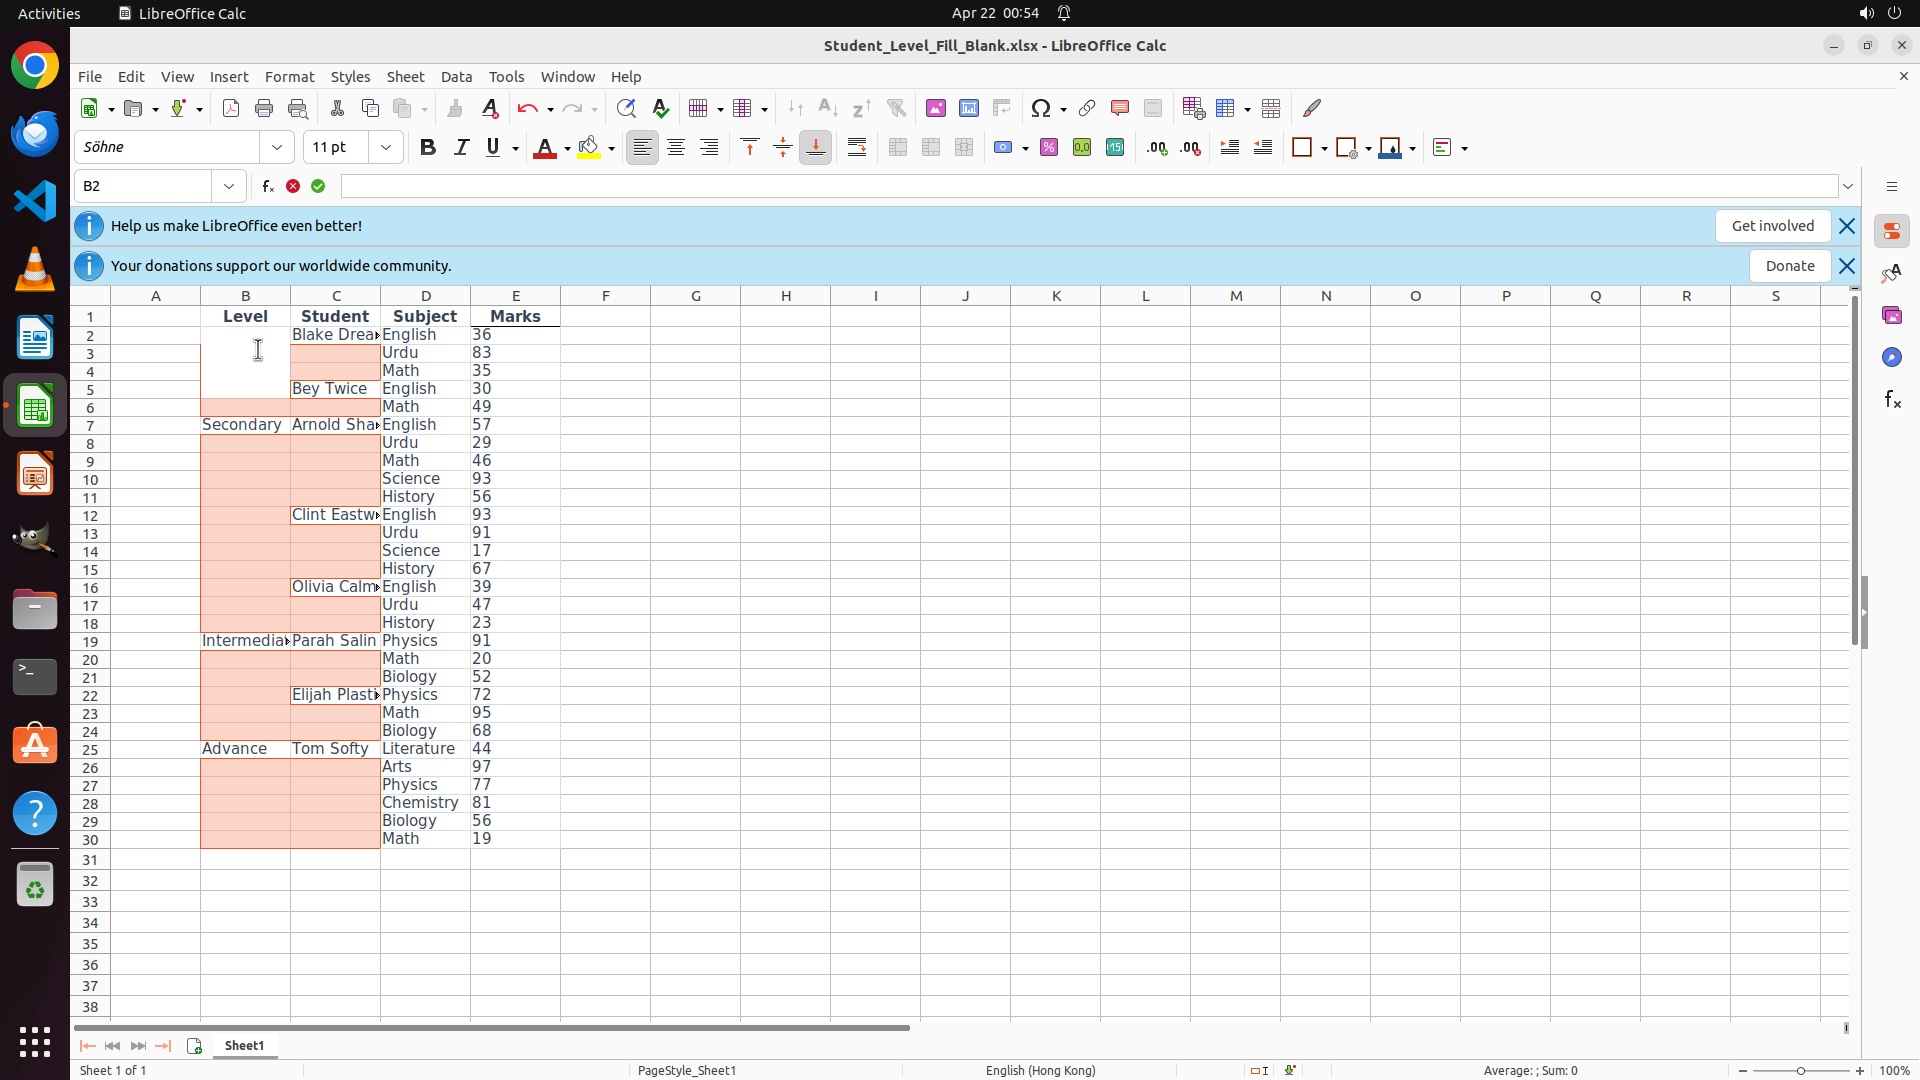Toggle Italic formatting
The image size is (1920, 1080).
[461, 147]
